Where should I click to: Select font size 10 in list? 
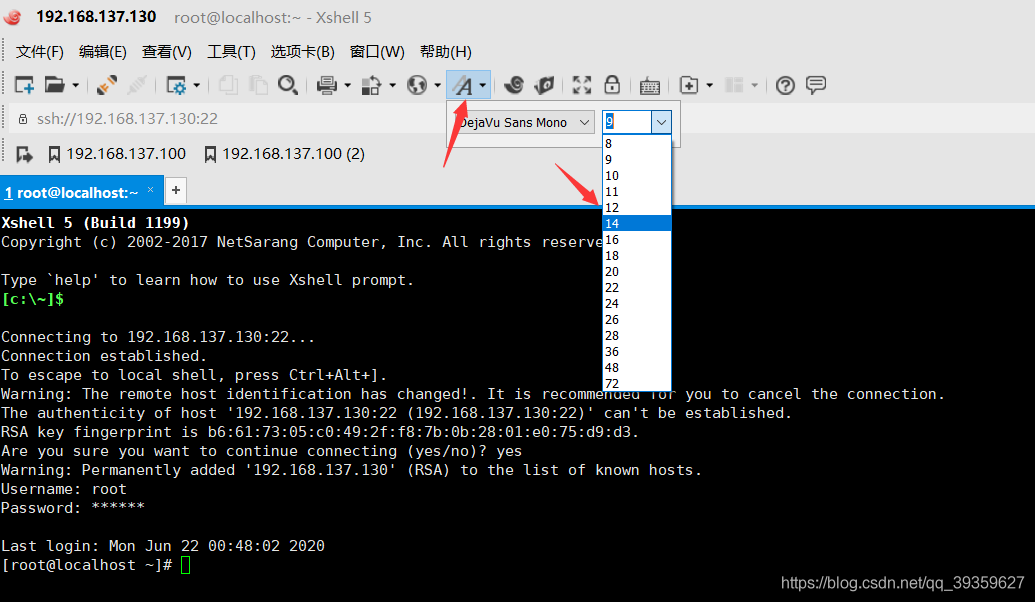[636, 176]
